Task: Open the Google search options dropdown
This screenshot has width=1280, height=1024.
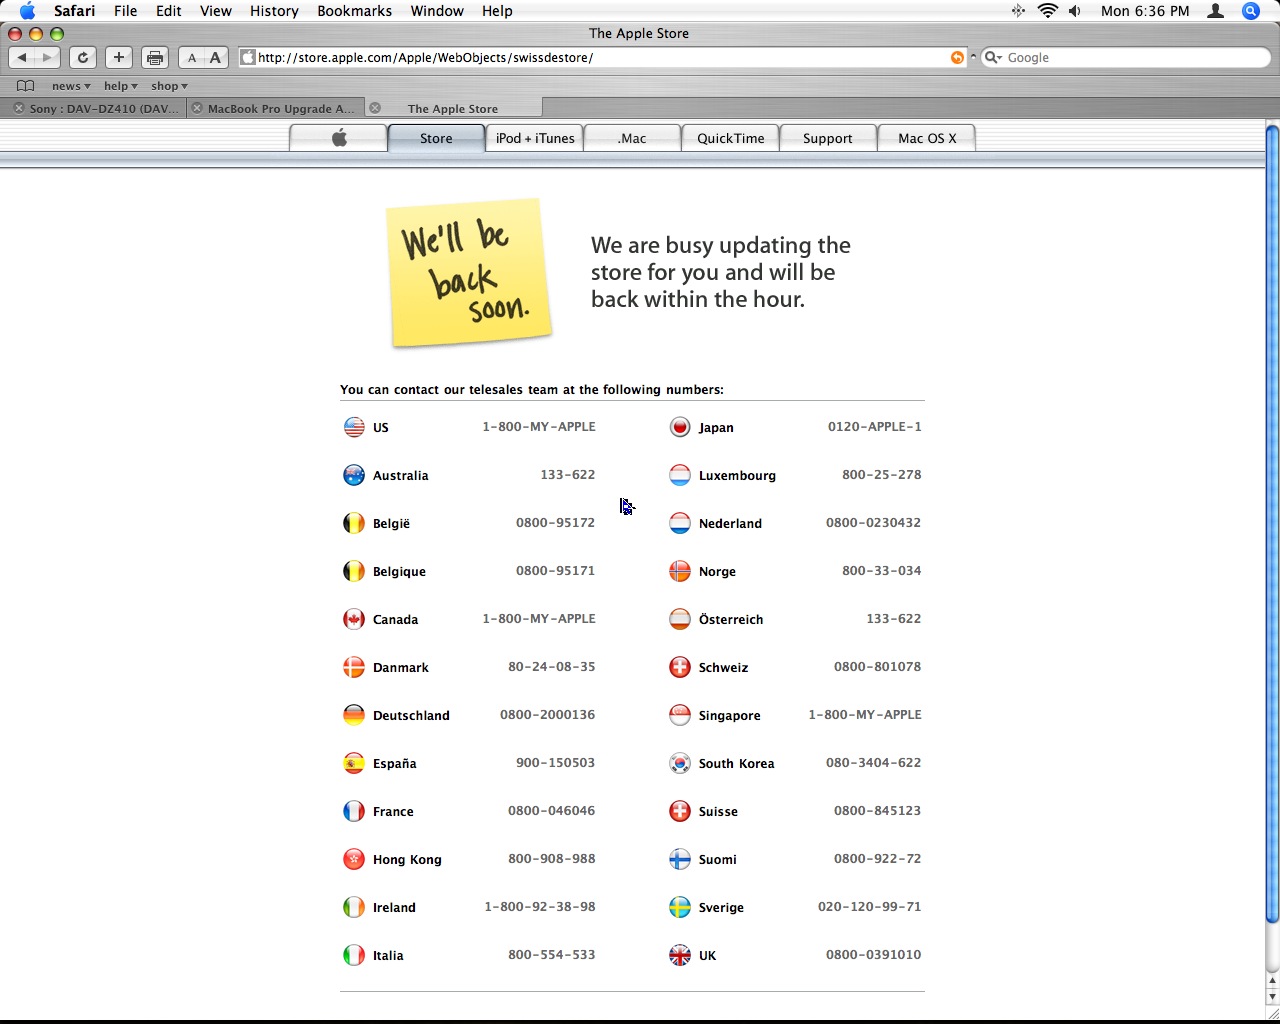Action: (994, 57)
